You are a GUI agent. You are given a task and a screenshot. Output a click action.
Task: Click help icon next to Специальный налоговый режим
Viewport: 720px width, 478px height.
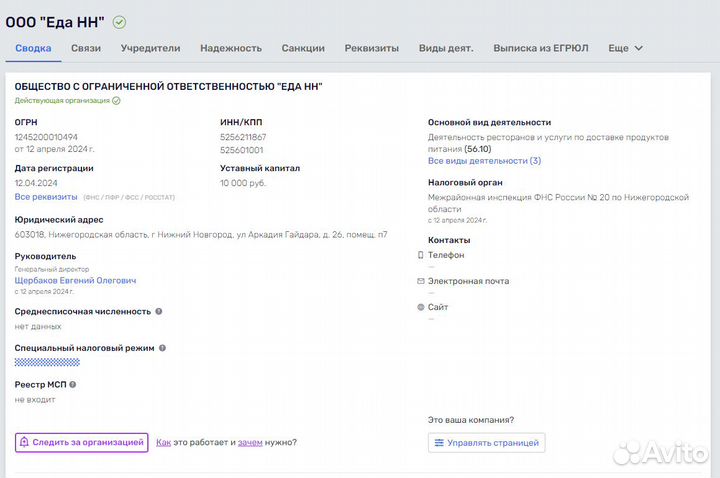coord(163,348)
